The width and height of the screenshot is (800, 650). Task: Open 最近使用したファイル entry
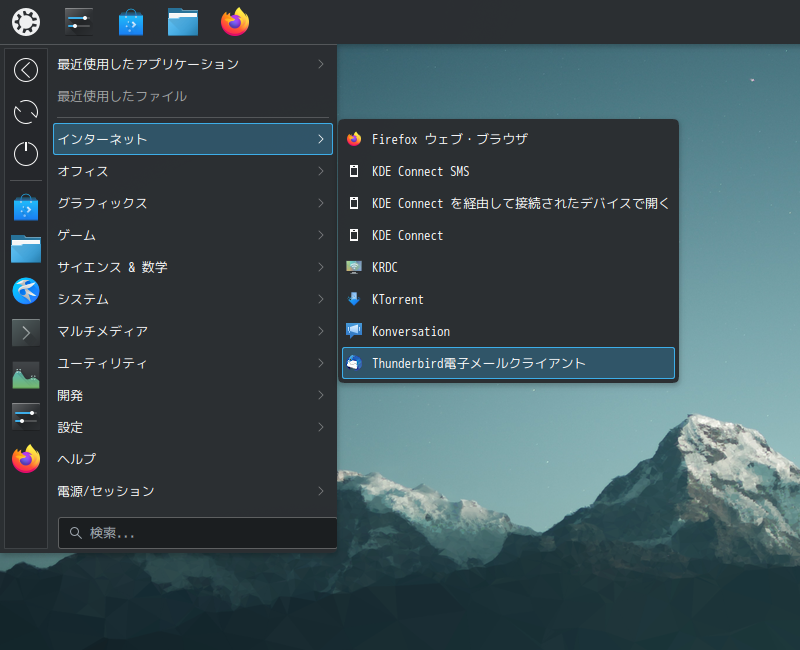tap(193, 96)
